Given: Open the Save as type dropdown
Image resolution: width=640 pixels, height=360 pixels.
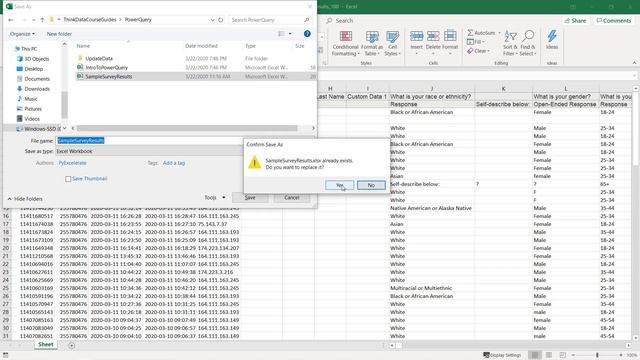Looking at the screenshot, I should tap(149, 151).
